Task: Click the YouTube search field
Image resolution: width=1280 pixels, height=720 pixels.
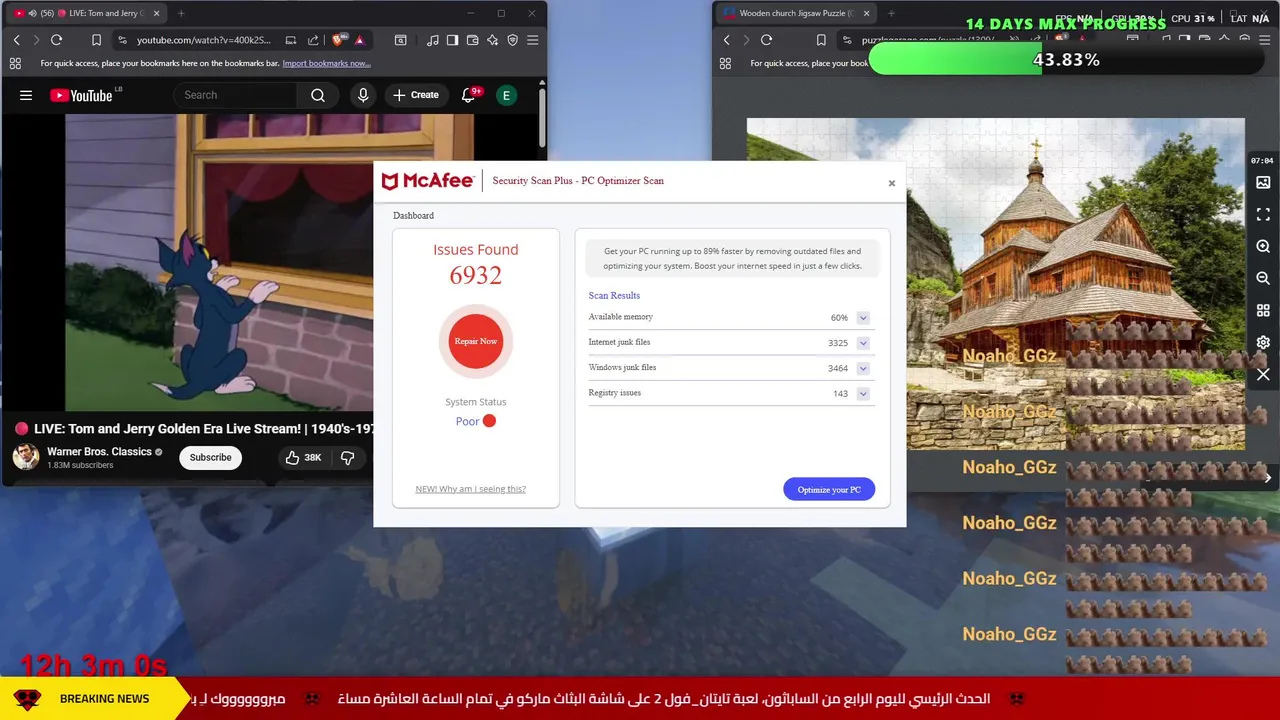Action: point(235,95)
